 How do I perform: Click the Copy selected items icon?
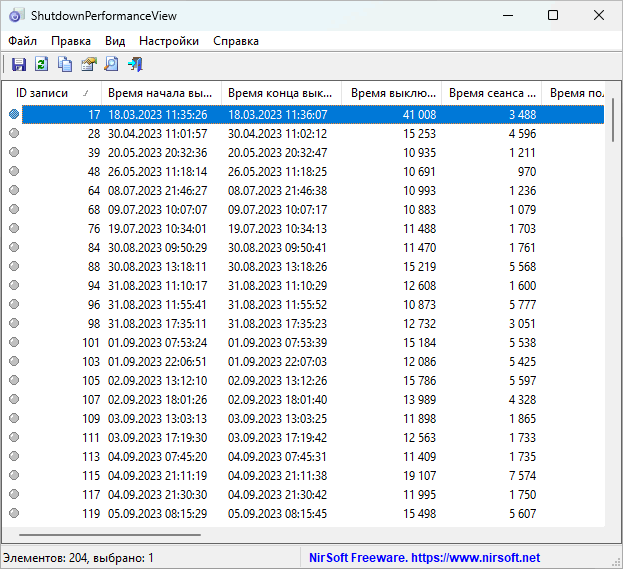tap(65, 65)
